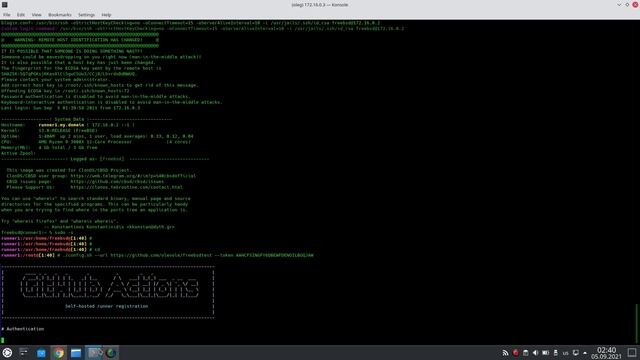Open the RSS feed tray icon

click(x=505, y=353)
